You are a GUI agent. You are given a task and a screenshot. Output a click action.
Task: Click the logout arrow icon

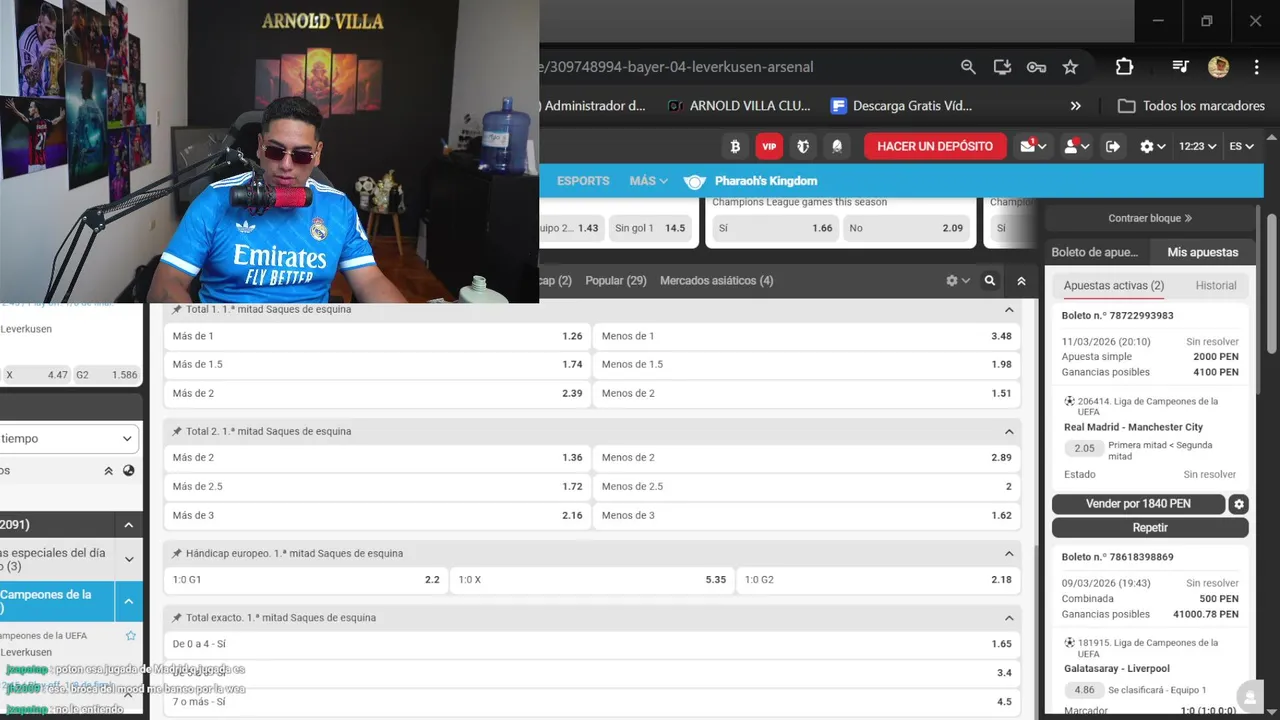pos(1112,146)
